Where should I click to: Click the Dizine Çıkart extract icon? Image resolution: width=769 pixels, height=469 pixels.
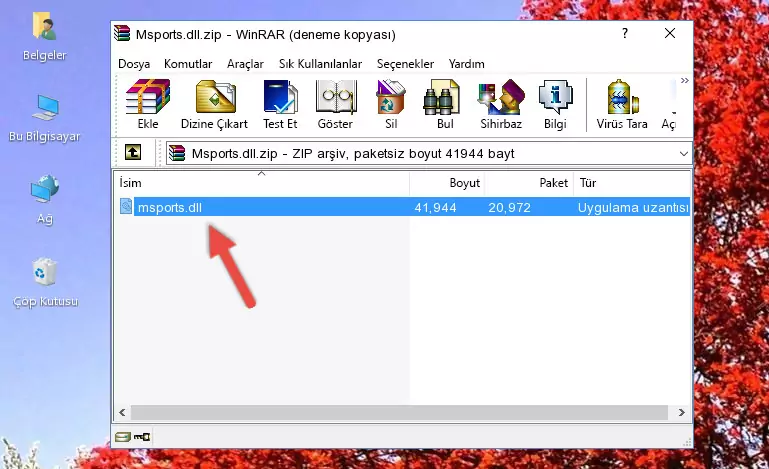coord(214,104)
